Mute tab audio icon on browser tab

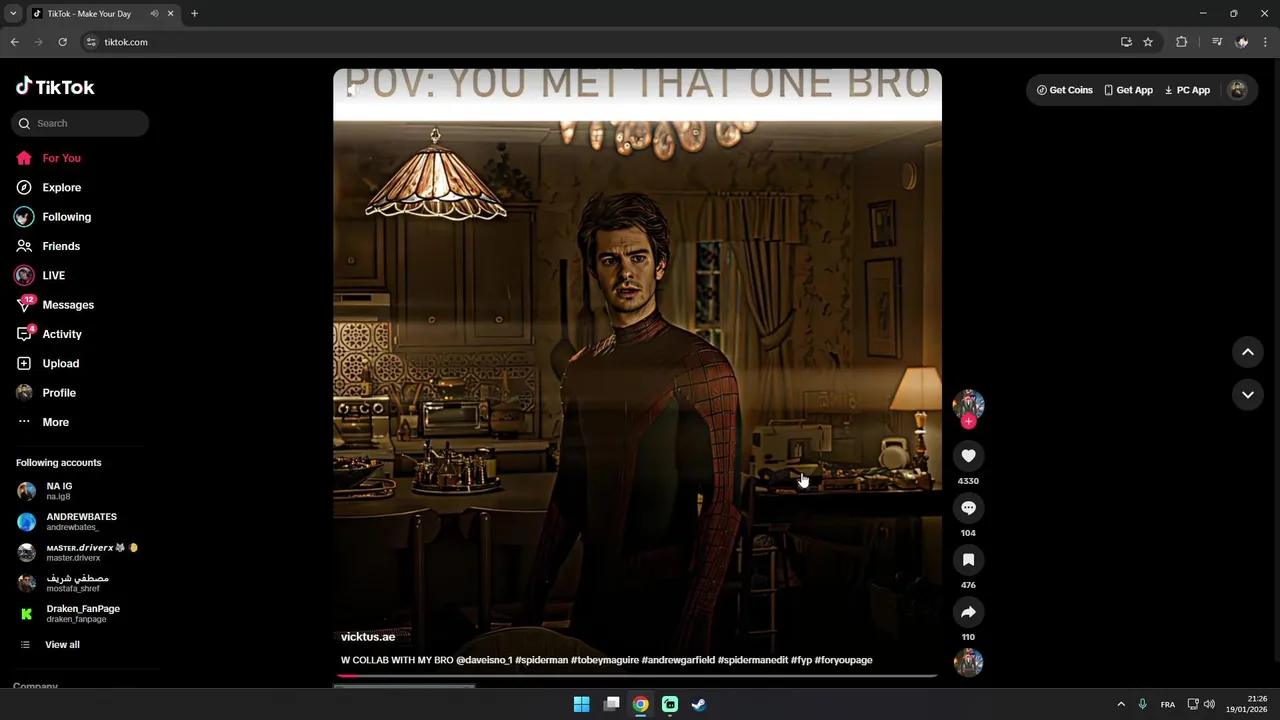[x=154, y=14]
